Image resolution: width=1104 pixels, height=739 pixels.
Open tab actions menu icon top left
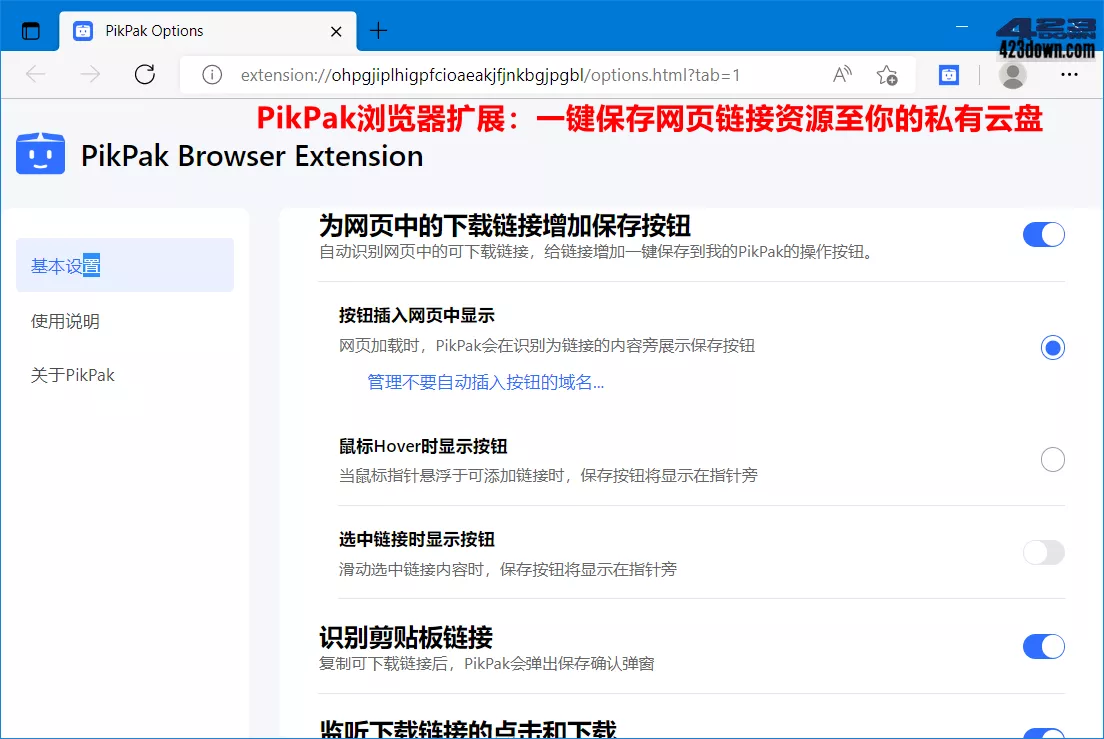(x=29, y=29)
